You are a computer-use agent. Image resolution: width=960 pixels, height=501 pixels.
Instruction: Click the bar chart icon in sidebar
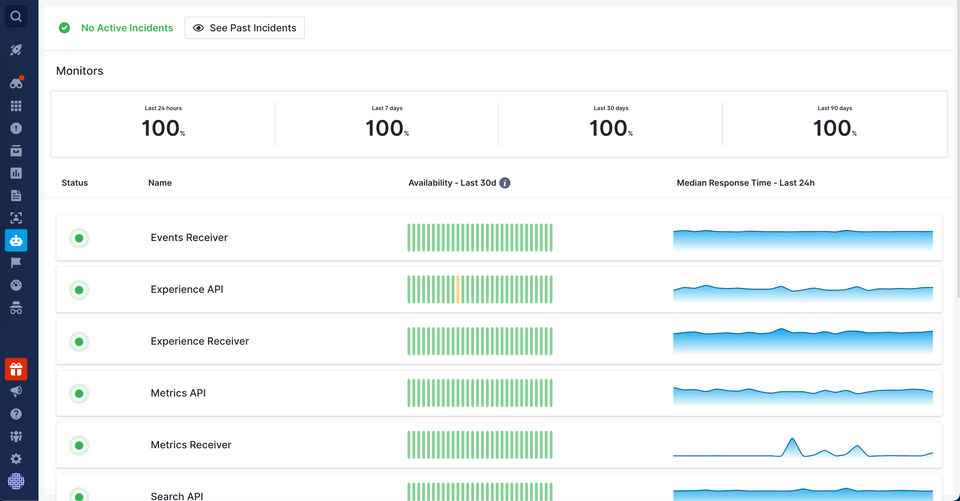16,173
